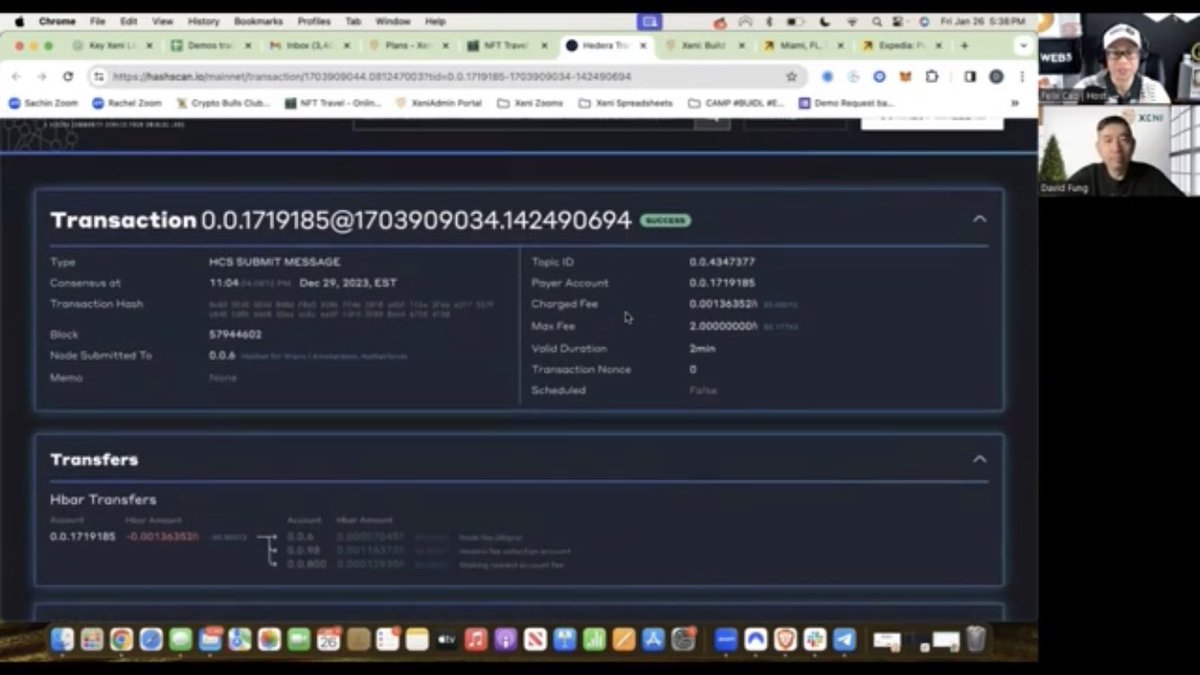The width and height of the screenshot is (1200, 675).
Task: Open Launchpad from the Dock
Action: click(92, 639)
